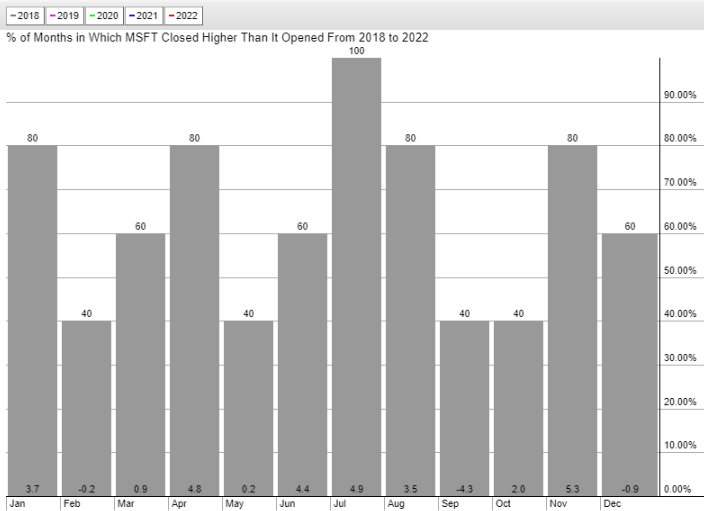Click the 40.00% y-axis label

[x=680, y=314]
